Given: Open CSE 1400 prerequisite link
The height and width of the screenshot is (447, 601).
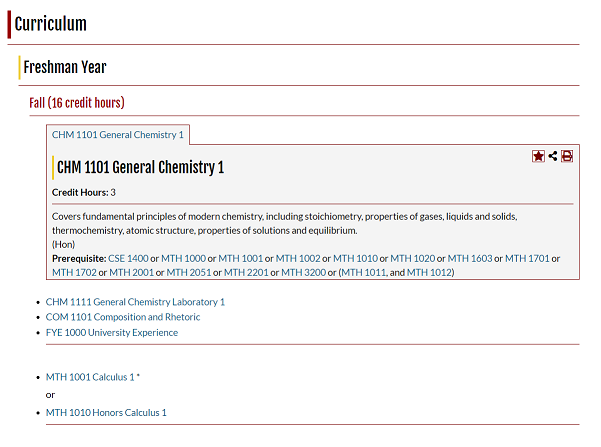Looking at the screenshot, I should point(128,258).
